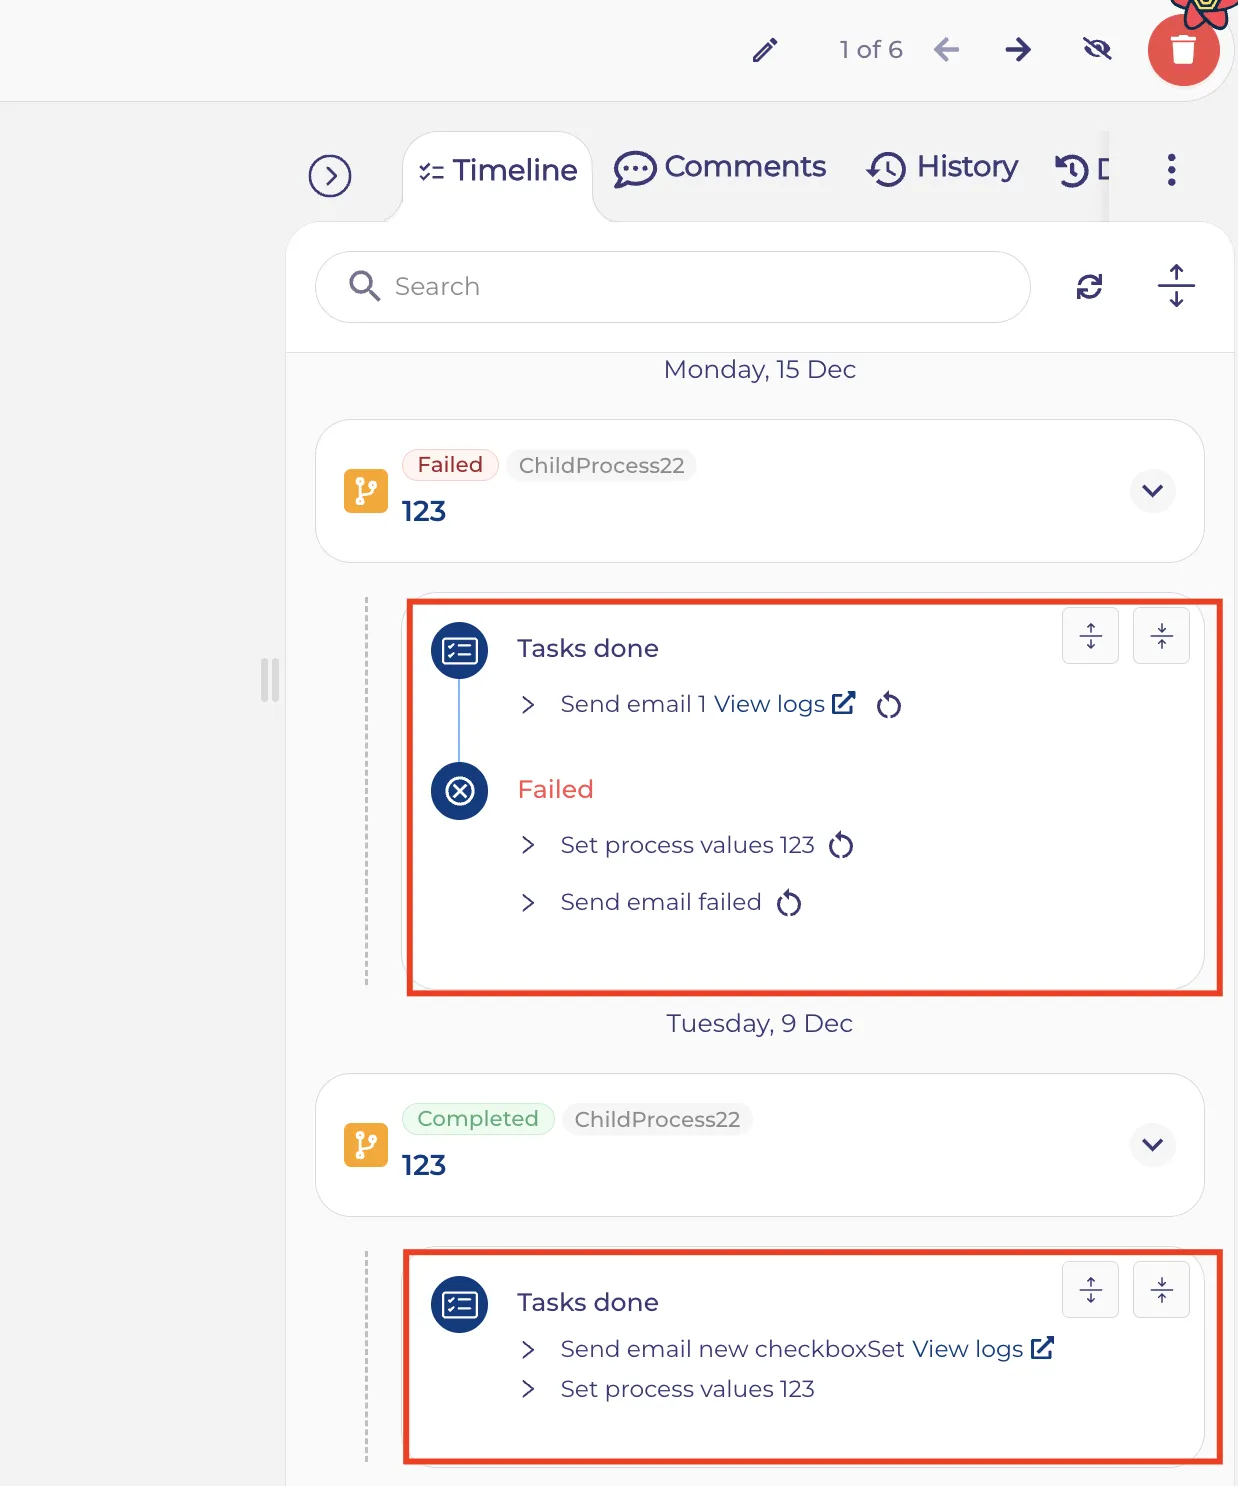Click the expand-all icon beside the refresh icon
The width and height of the screenshot is (1238, 1486).
[x=1176, y=286]
